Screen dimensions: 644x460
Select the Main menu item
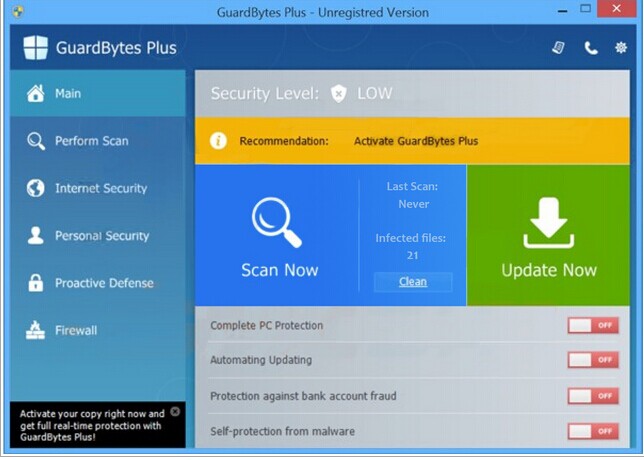(x=98, y=93)
